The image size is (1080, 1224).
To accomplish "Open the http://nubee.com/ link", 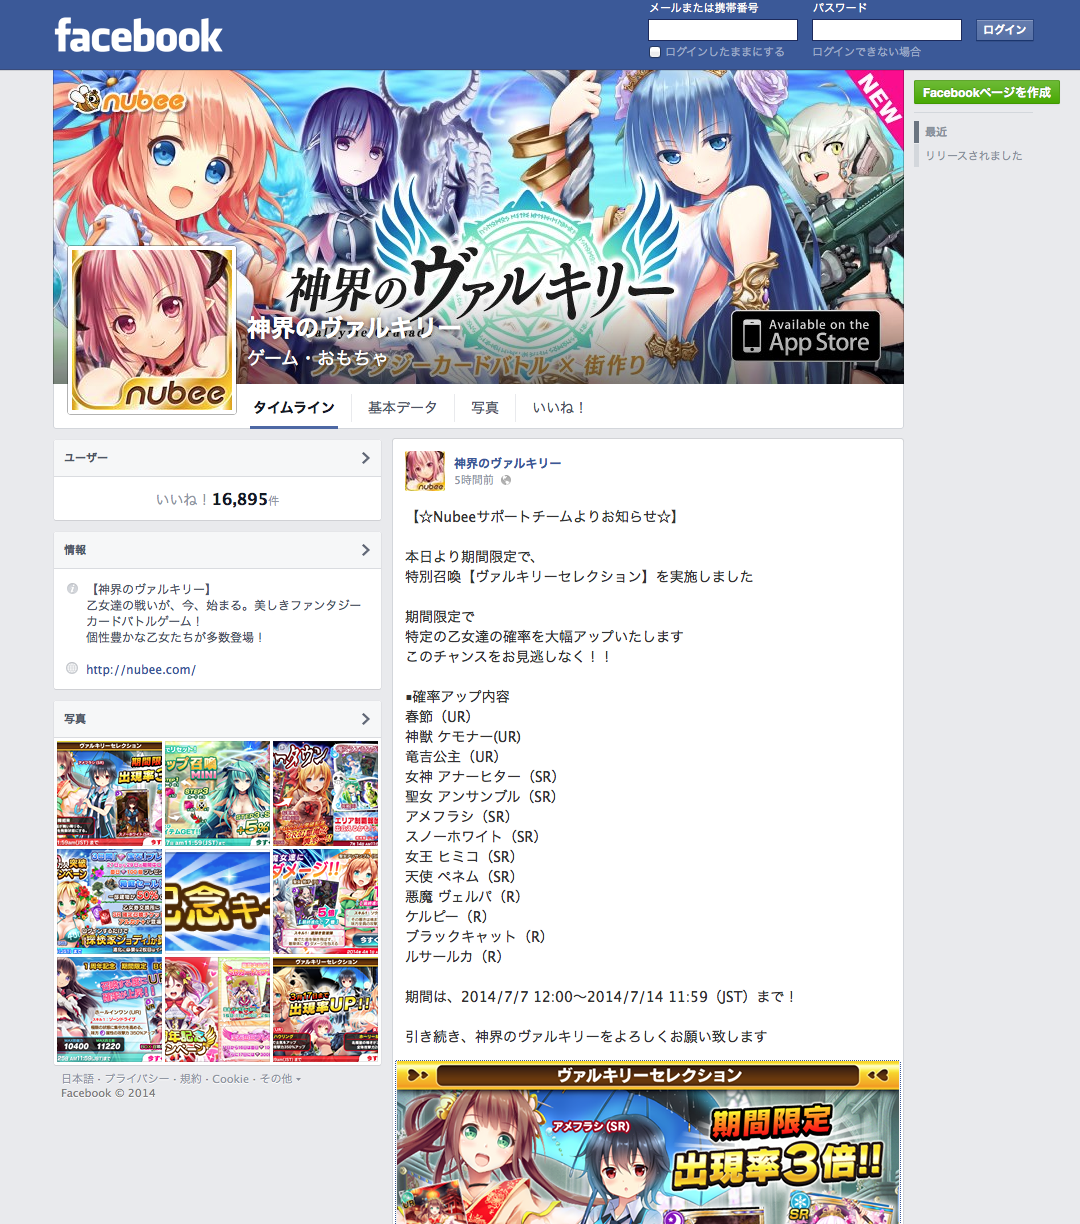I will pyautogui.click(x=141, y=669).
